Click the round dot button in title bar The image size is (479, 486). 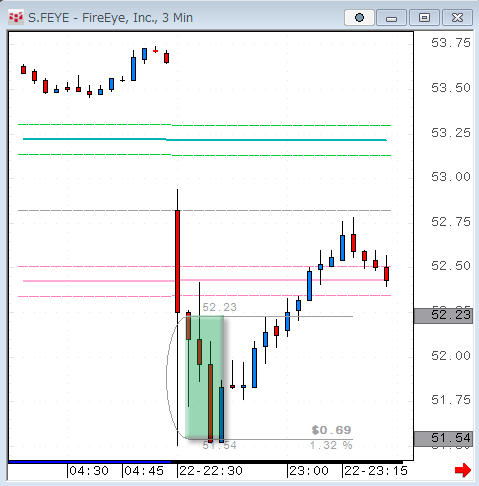coord(359,17)
